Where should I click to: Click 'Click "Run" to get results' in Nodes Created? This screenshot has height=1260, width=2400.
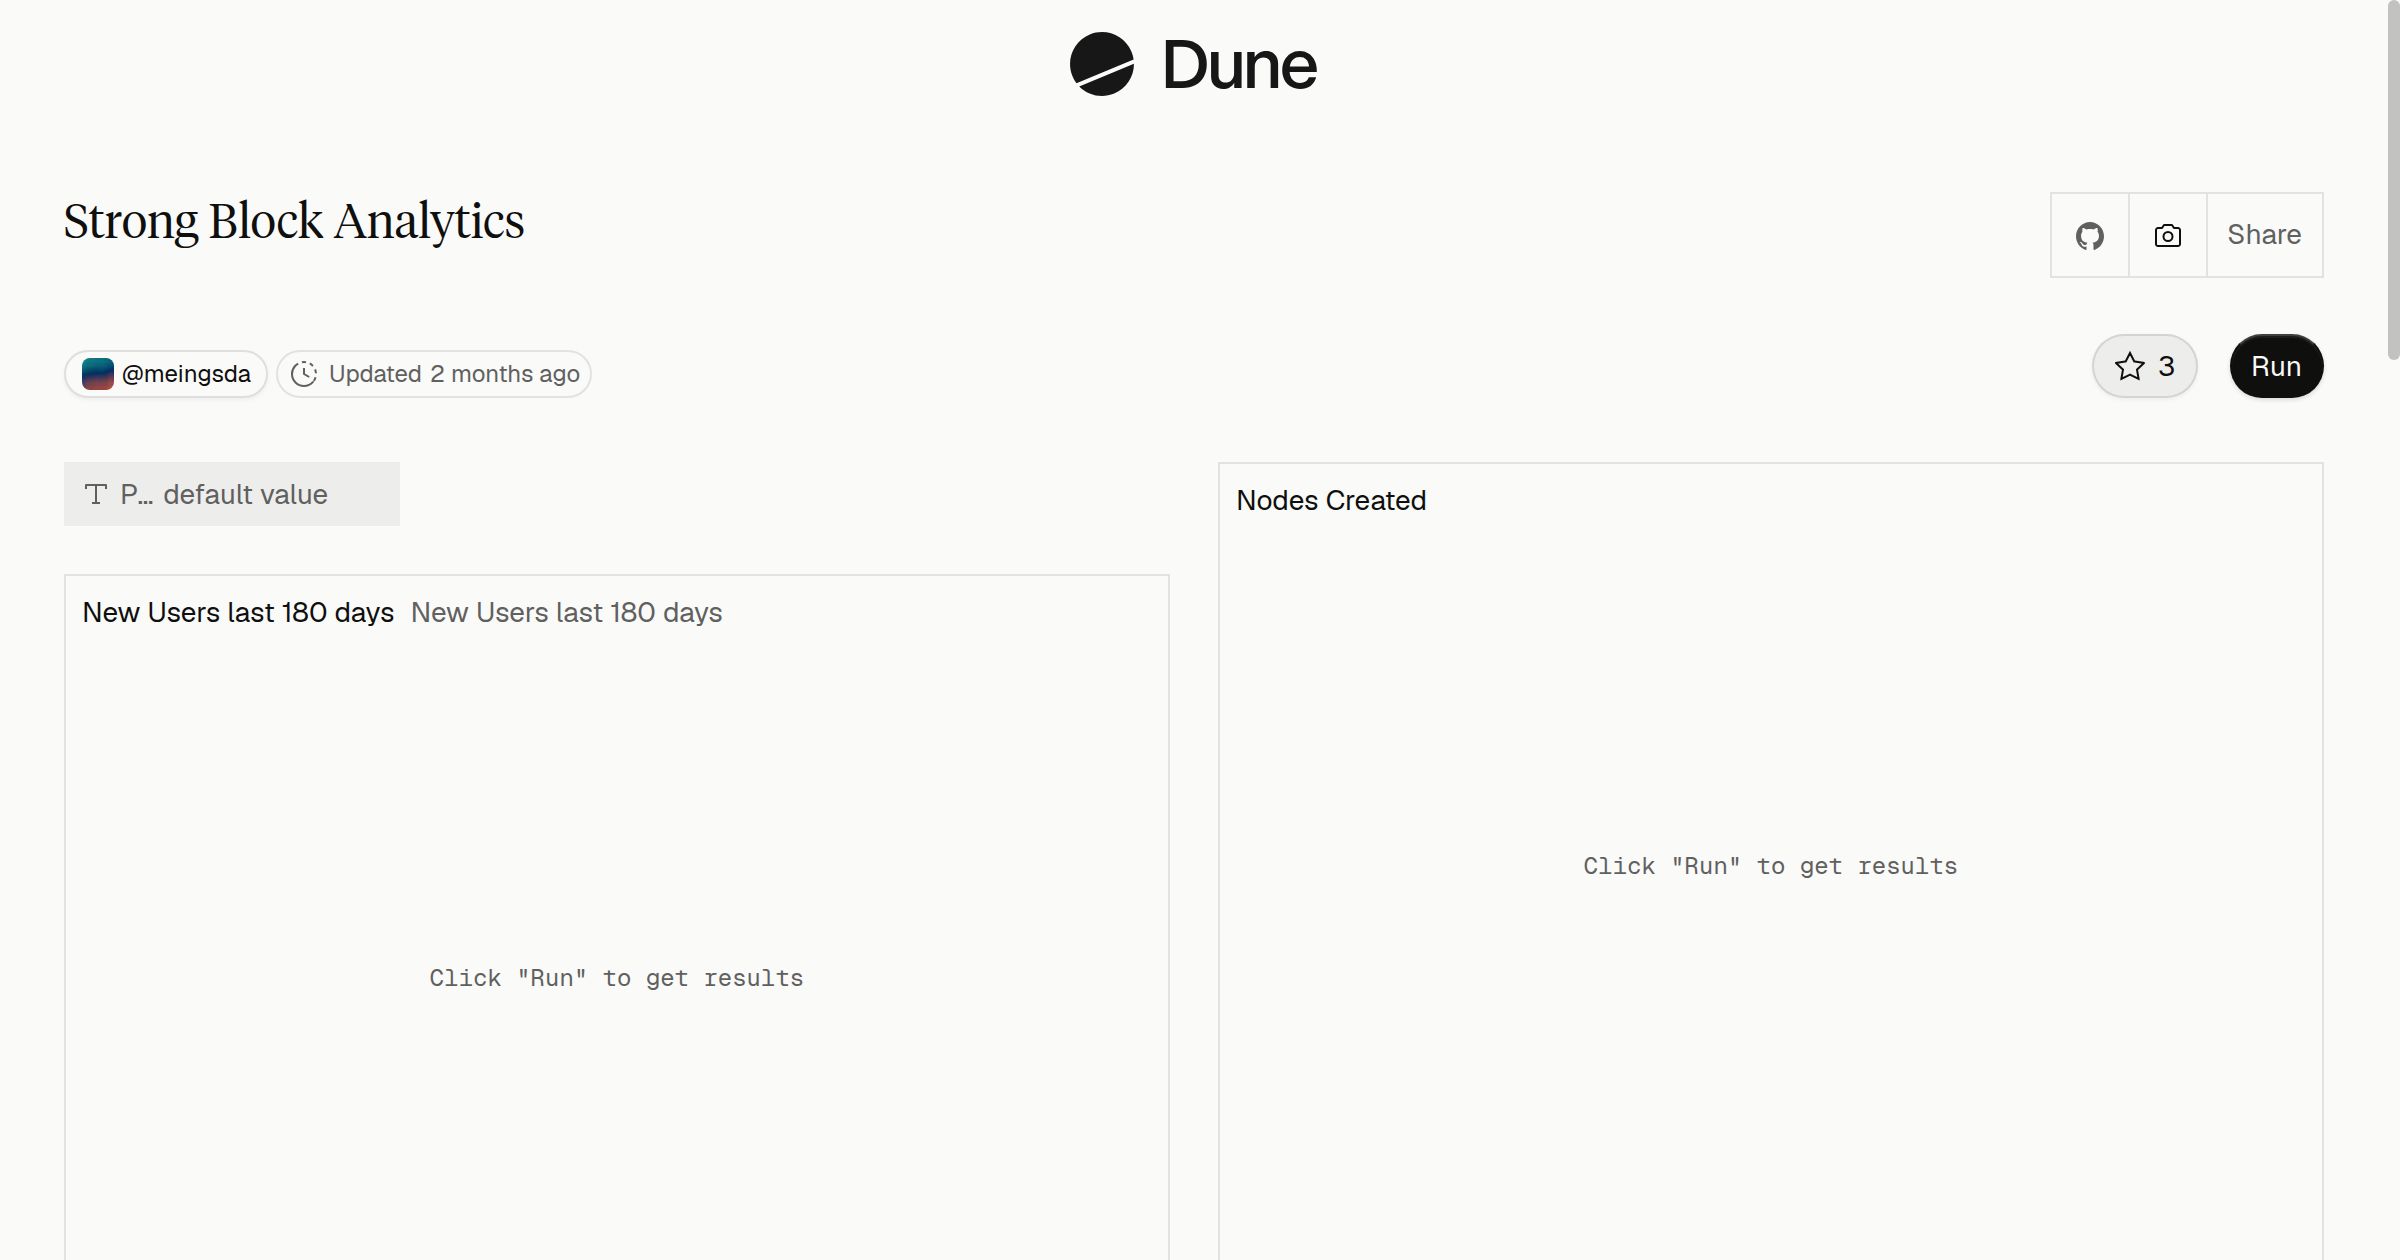[x=1770, y=866]
